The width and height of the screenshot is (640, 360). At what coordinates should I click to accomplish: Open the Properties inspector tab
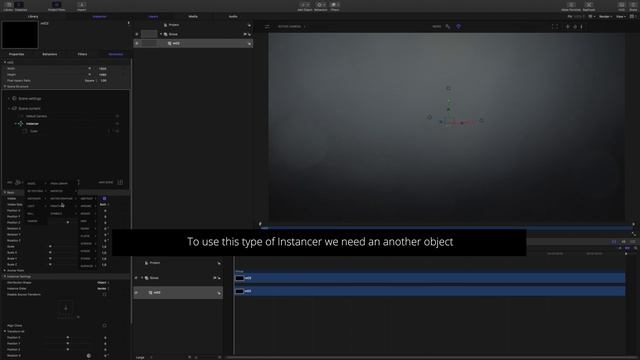[x=16, y=54]
